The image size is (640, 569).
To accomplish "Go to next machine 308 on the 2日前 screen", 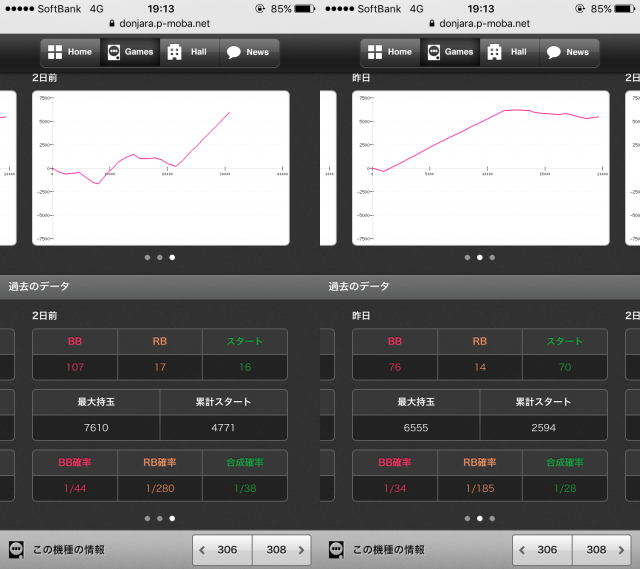I will (282, 550).
